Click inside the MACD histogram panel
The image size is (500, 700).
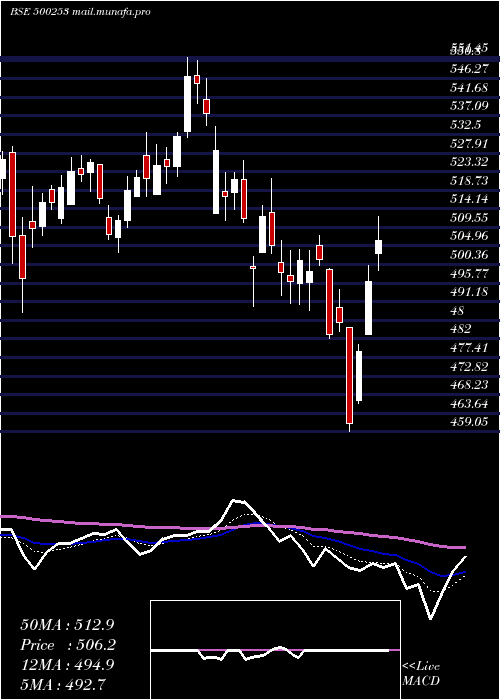coord(275,650)
